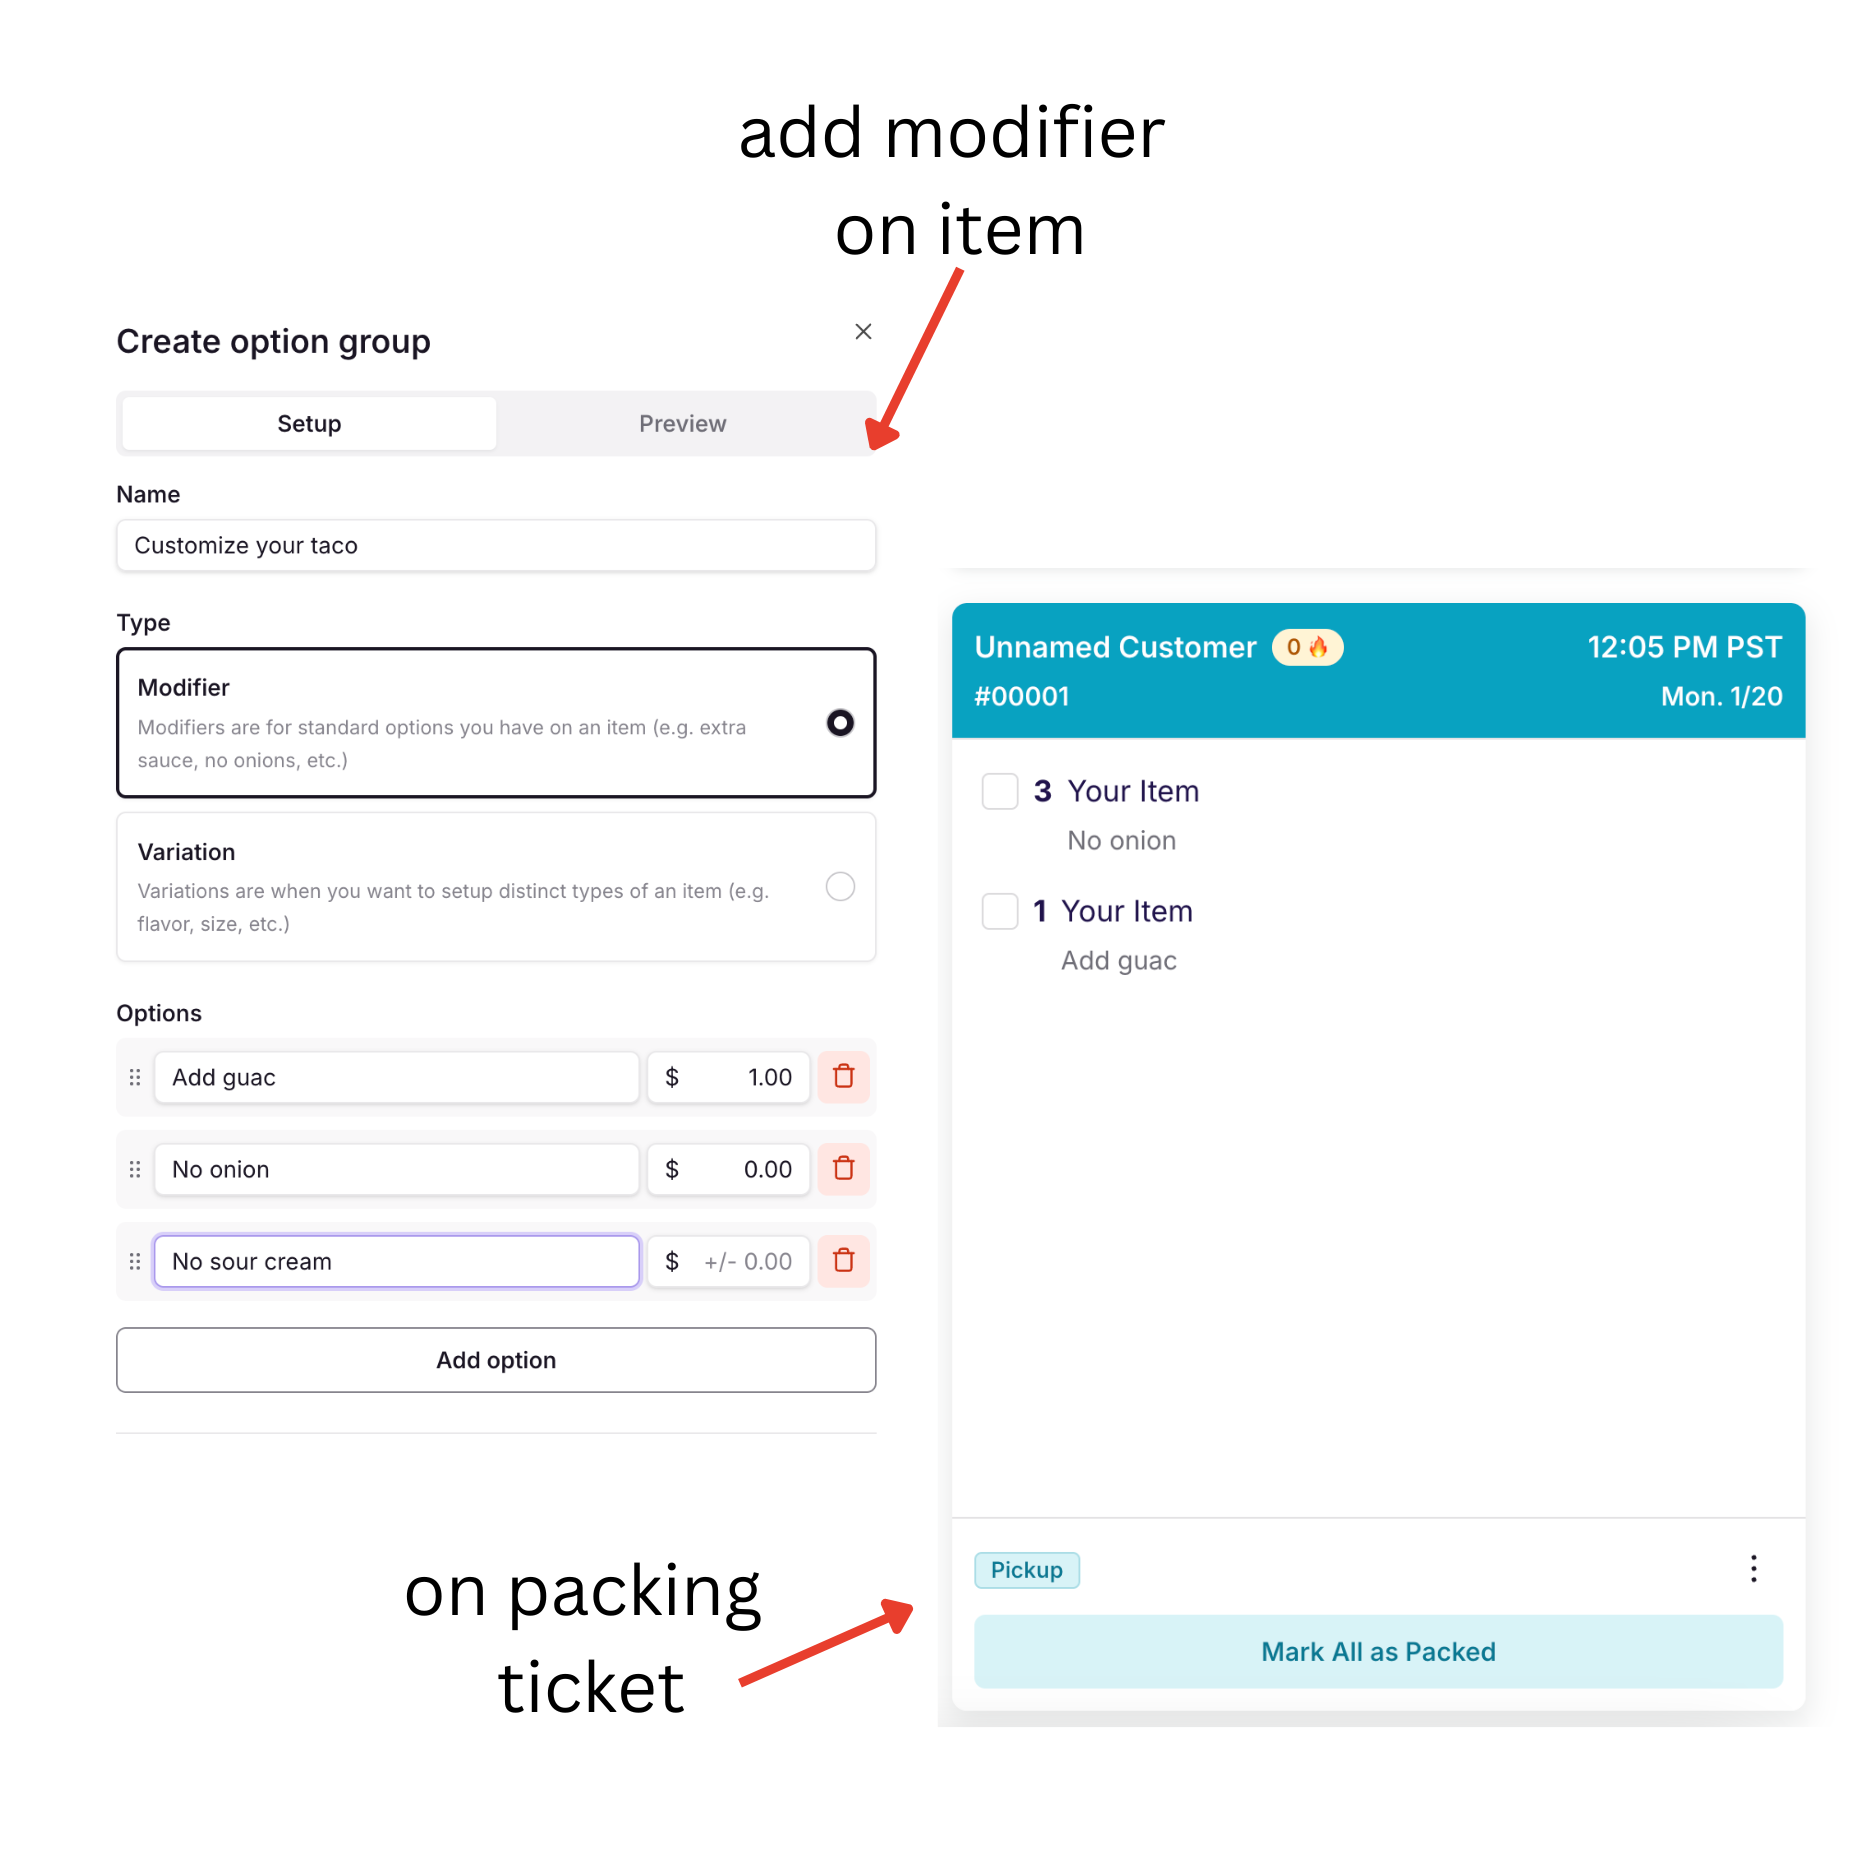The width and height of the screenshot is (1875, 1875).
Task: Check the 1 Your Item checkbox
Action: point(999,911)
